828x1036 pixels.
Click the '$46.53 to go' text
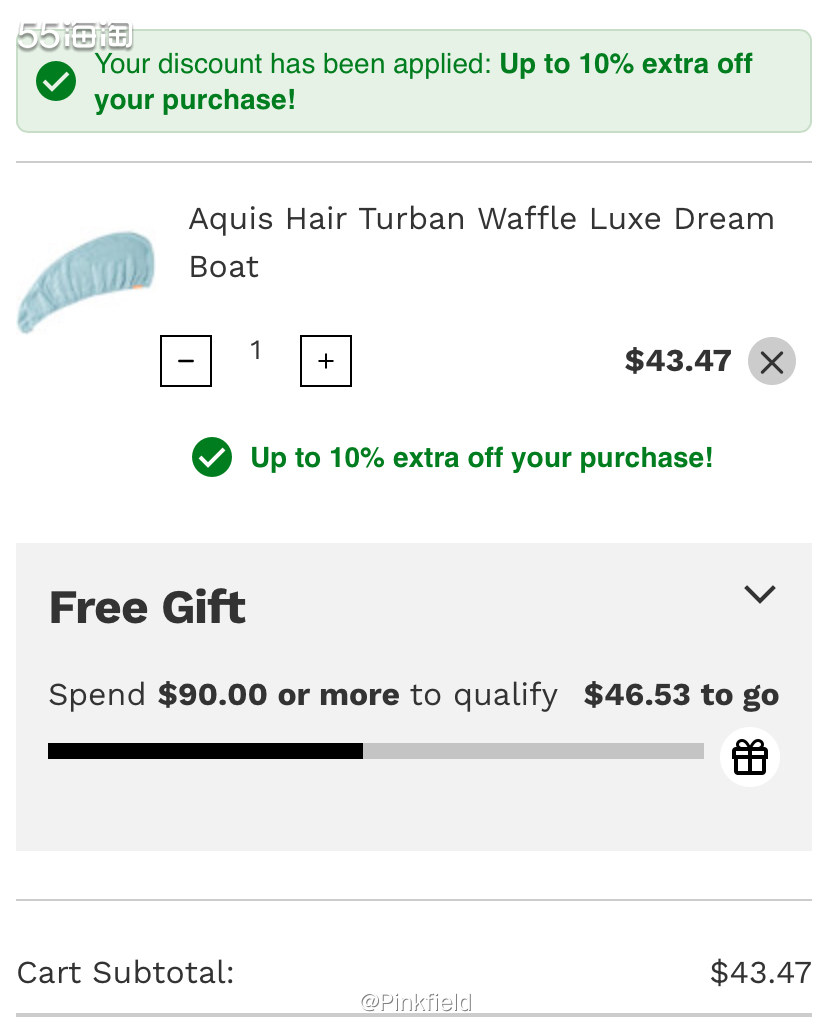coord(681,695)
